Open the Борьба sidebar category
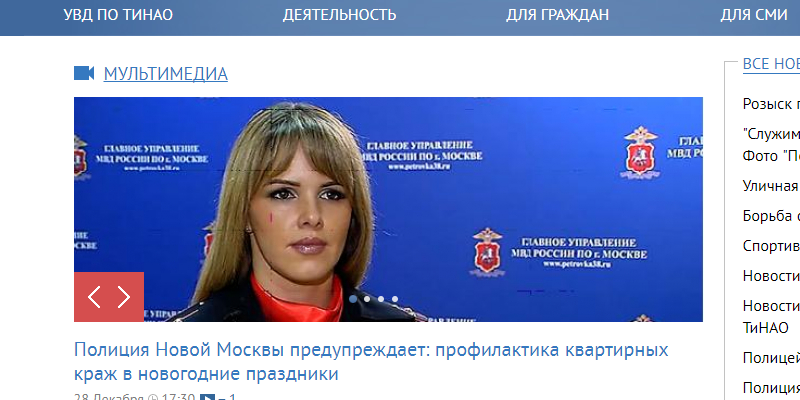This screenshot has width=800, height=400. point(771,216)
